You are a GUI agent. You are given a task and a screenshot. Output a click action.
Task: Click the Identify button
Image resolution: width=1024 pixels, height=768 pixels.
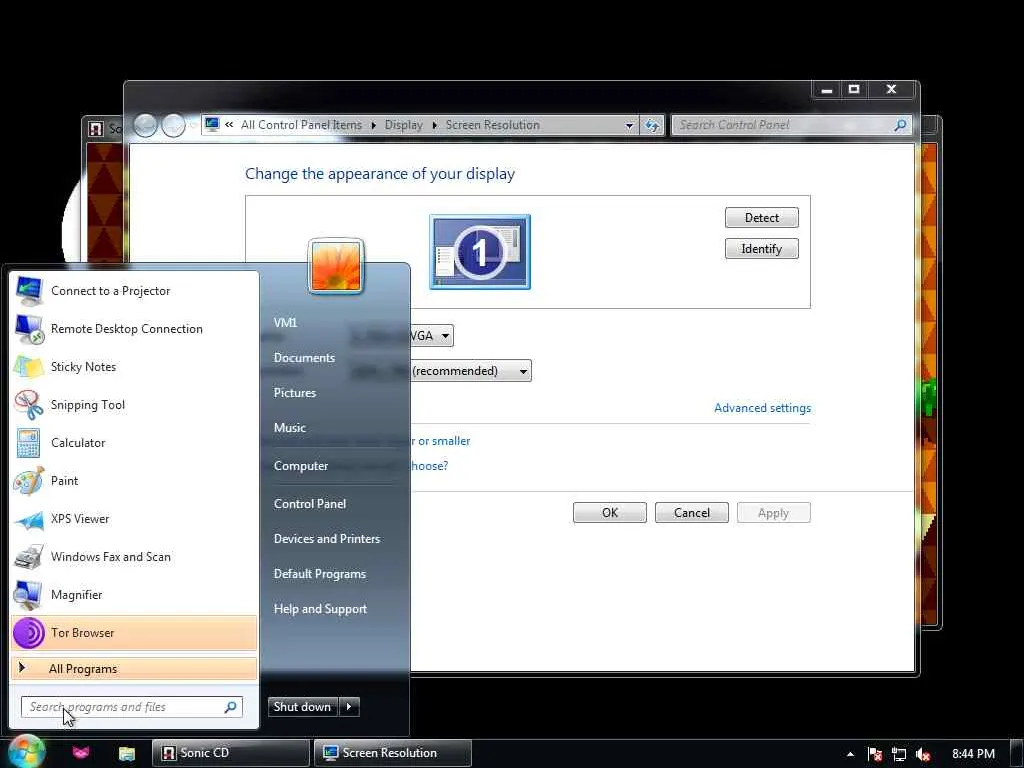[761, 249]
